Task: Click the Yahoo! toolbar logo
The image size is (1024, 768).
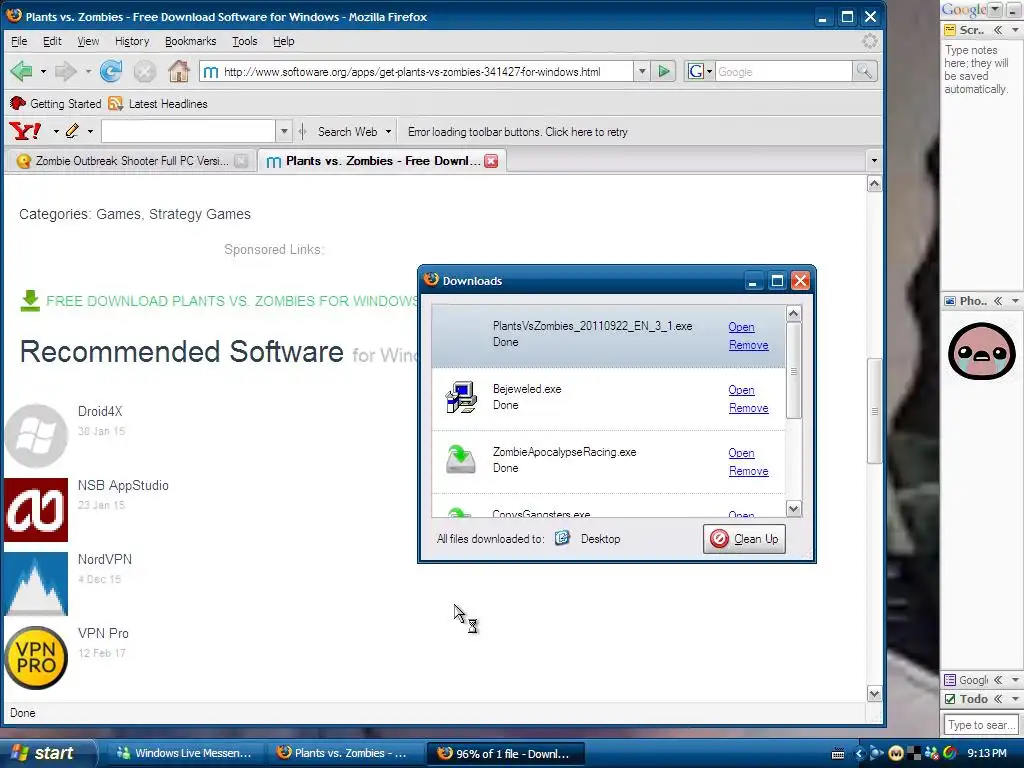Action: click(x=25, y=131)
